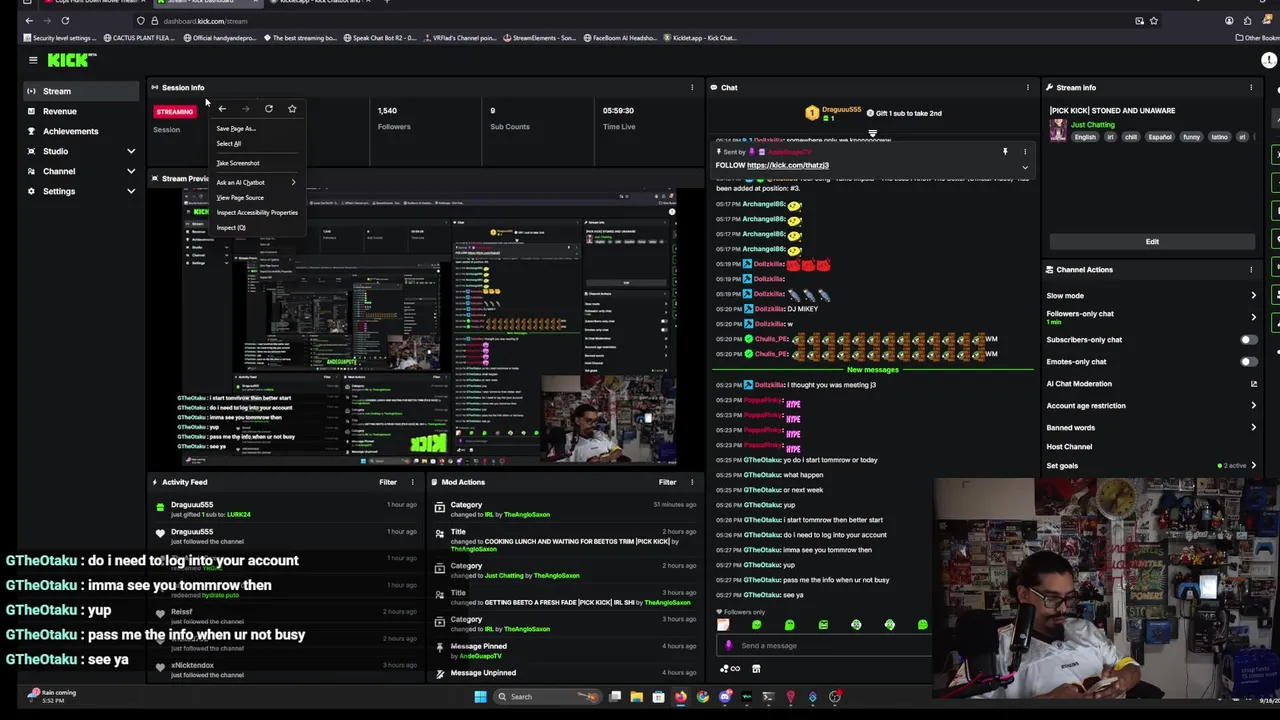The height and width of the screenshot is (720, 1280).
Task: Open the hamburger menu beside the Kick logo
Action: [32, 60]
